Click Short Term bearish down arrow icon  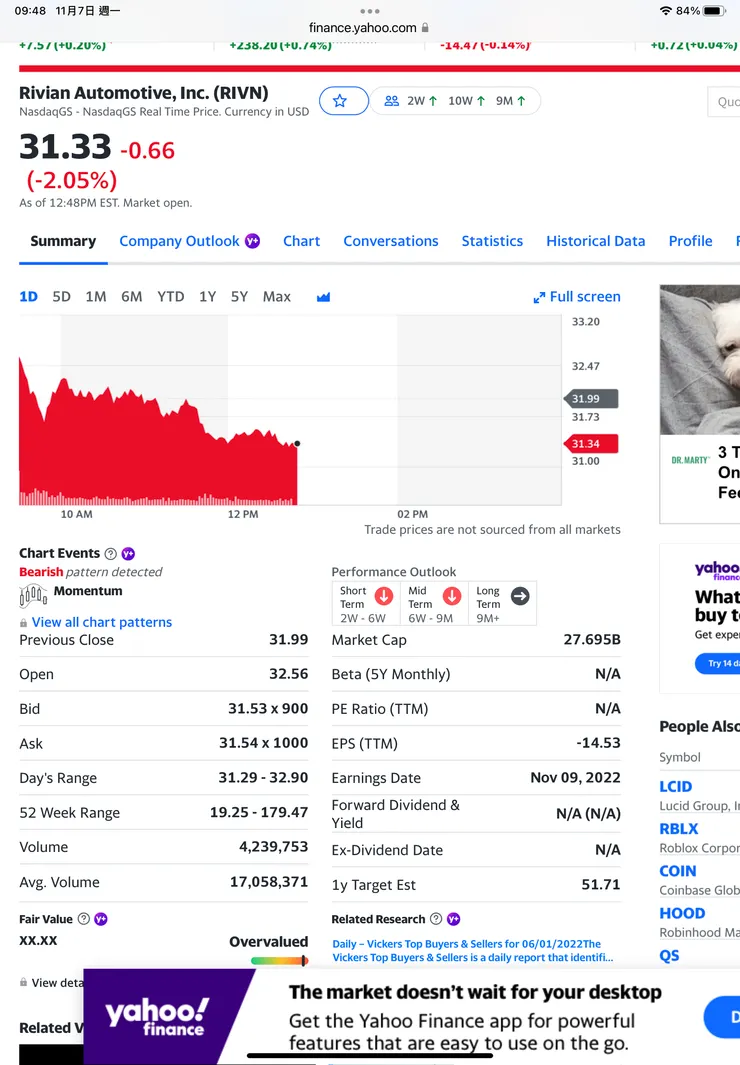pyautogui.click(x=384, y=596)
